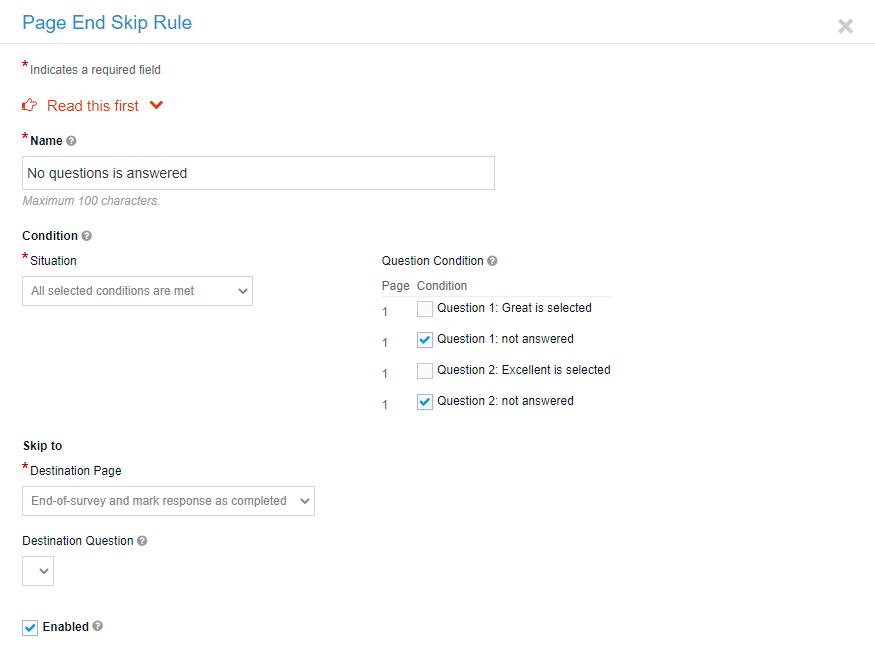
Task: Open the Question Condition help icon
Action: pos(492,261)
